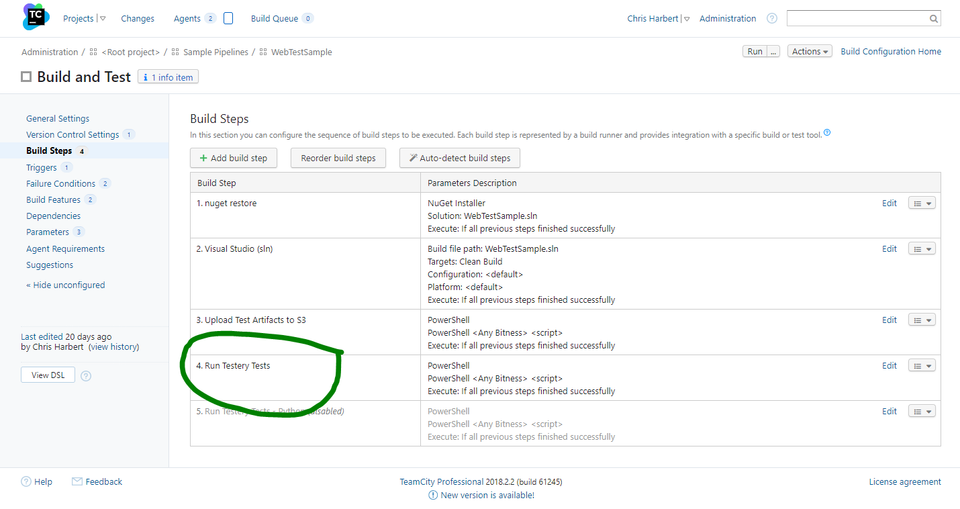Image resolution: width=960 pixels, height=509 pixels.
Task: Open the Actions dropdown
Action: [x=809, y=51]
